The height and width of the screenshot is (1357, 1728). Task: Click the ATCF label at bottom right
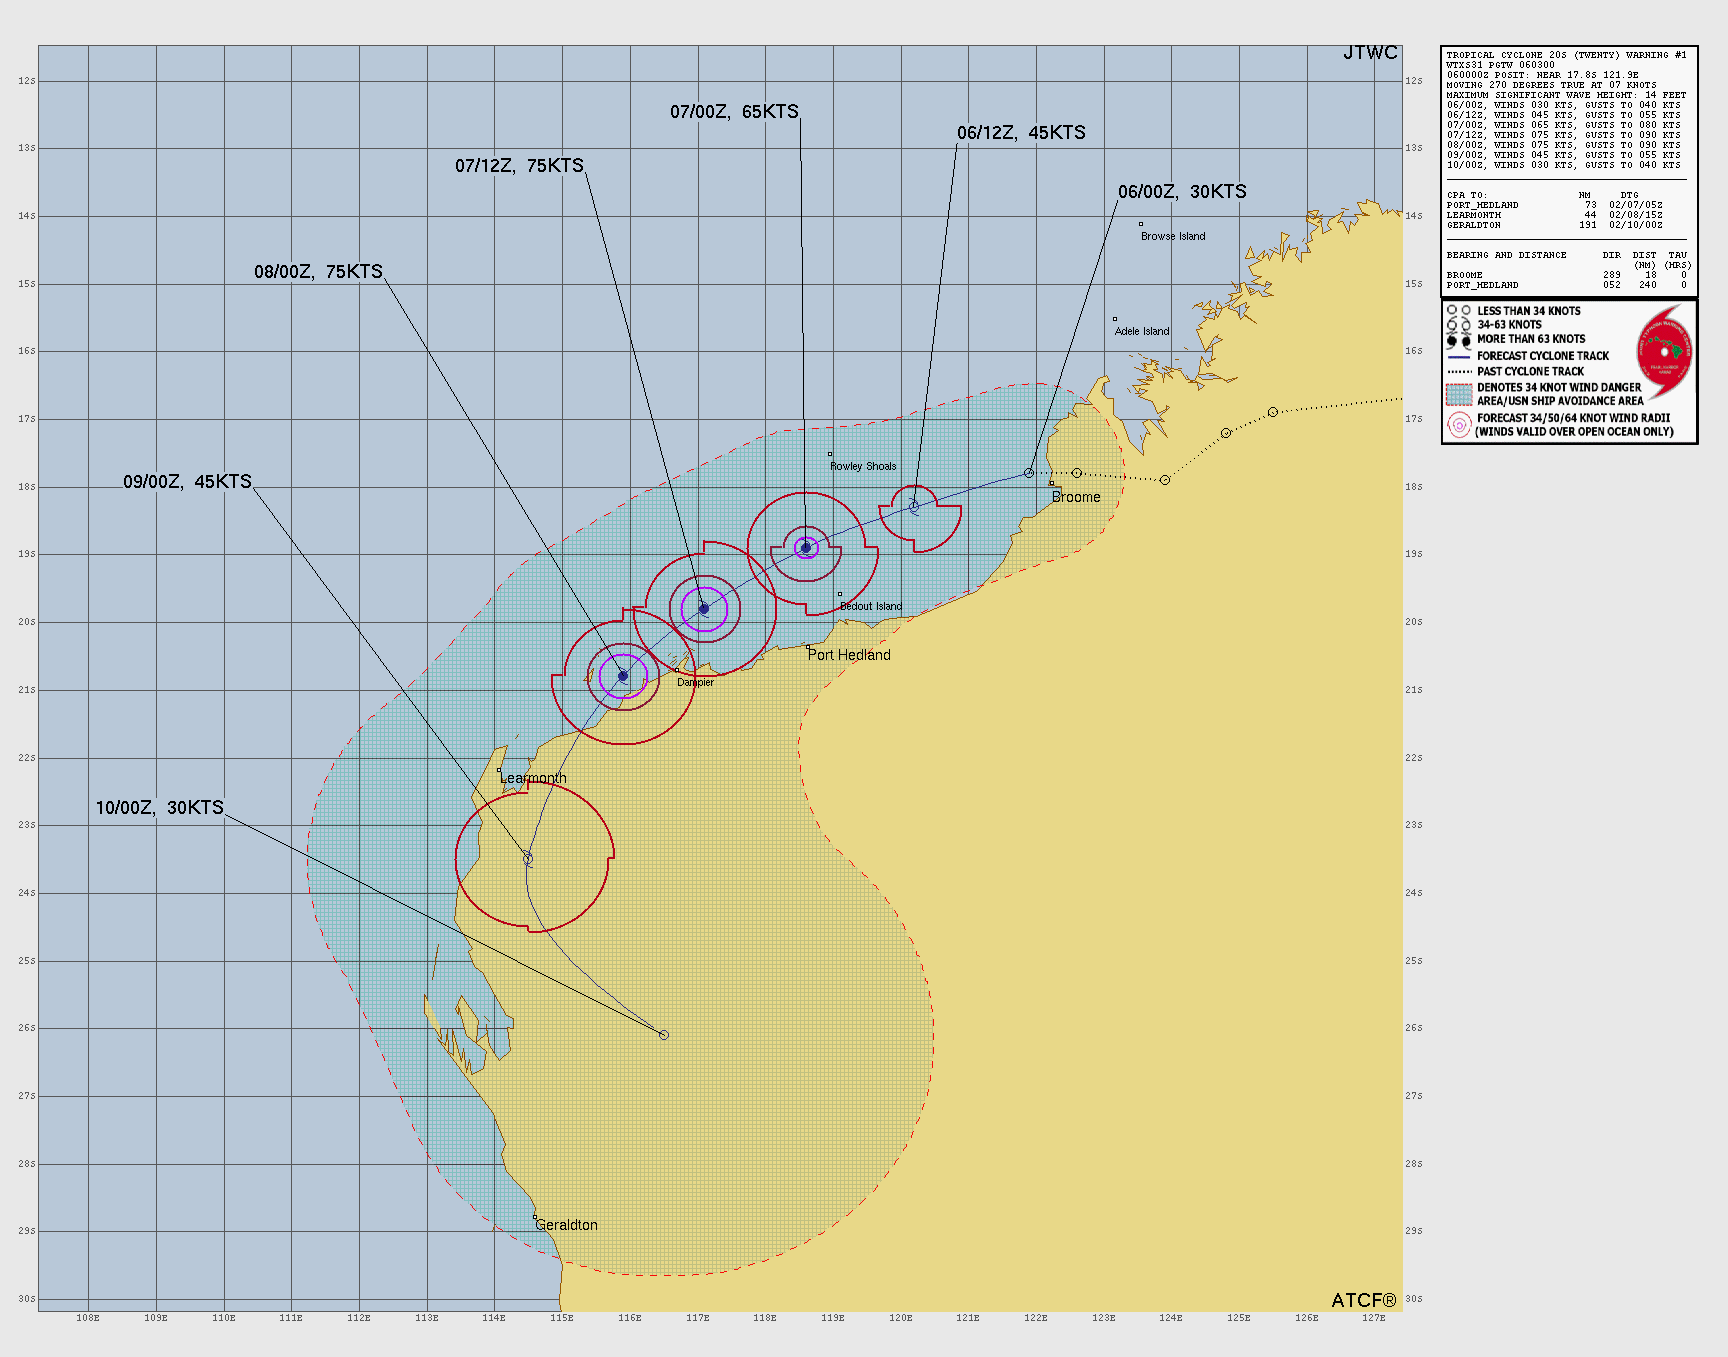1364,1299
